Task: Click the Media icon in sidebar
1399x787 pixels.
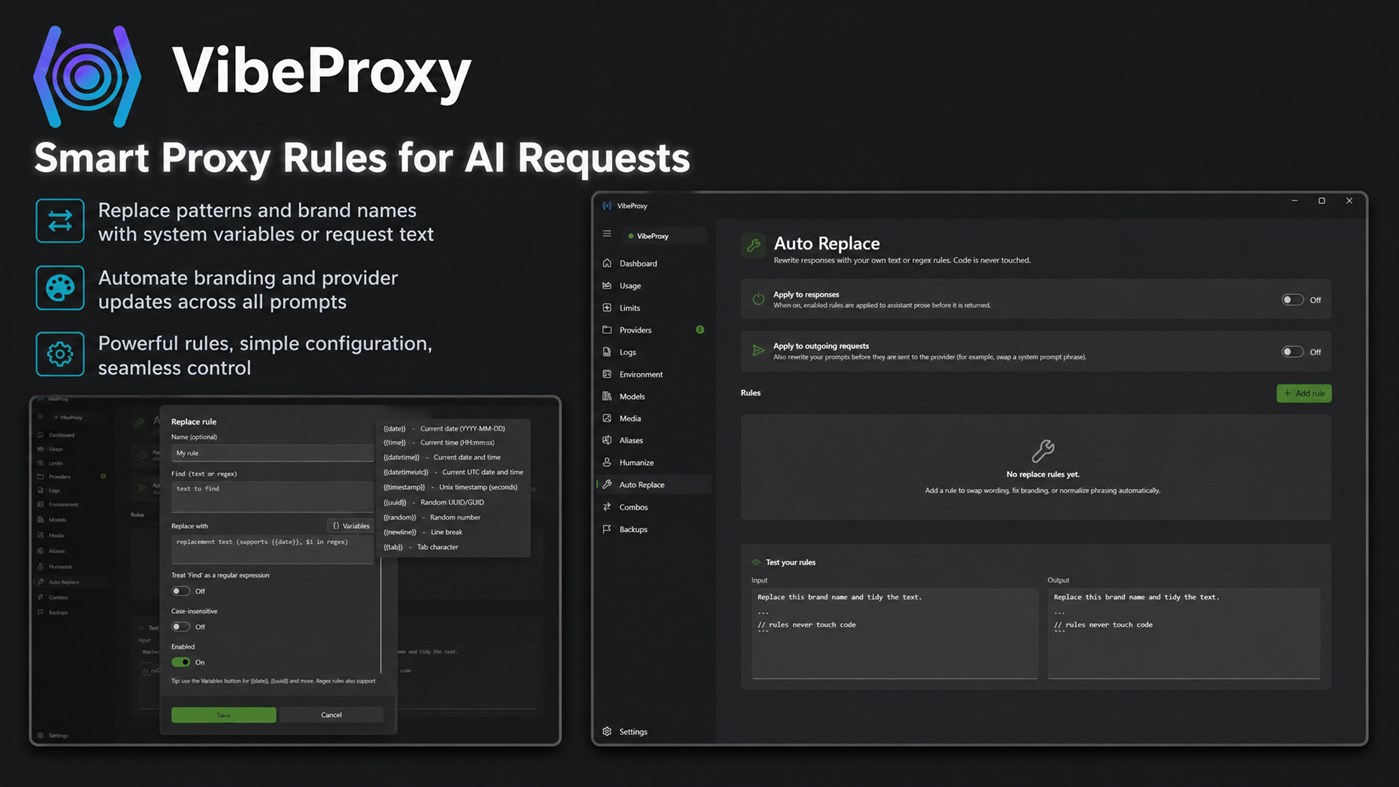Action: [x=607, y=418]
